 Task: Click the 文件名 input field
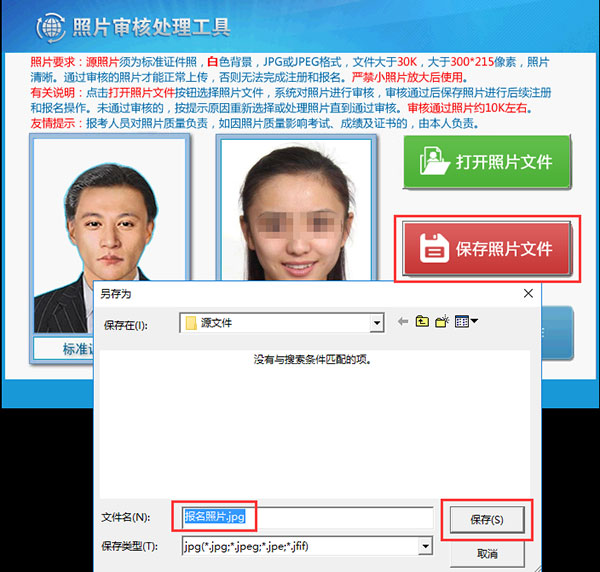[308, 517]
